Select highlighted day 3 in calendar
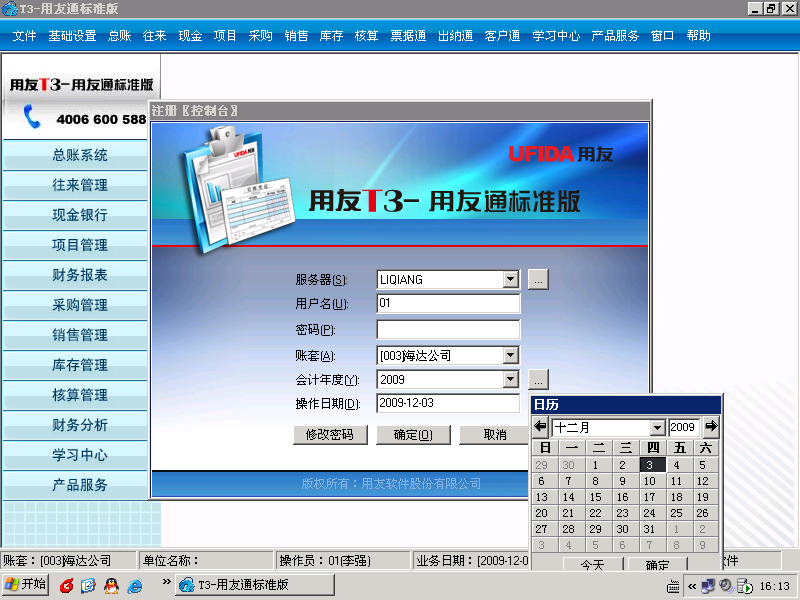This screenshot has height=600, width=800. (x=652, y=465)
